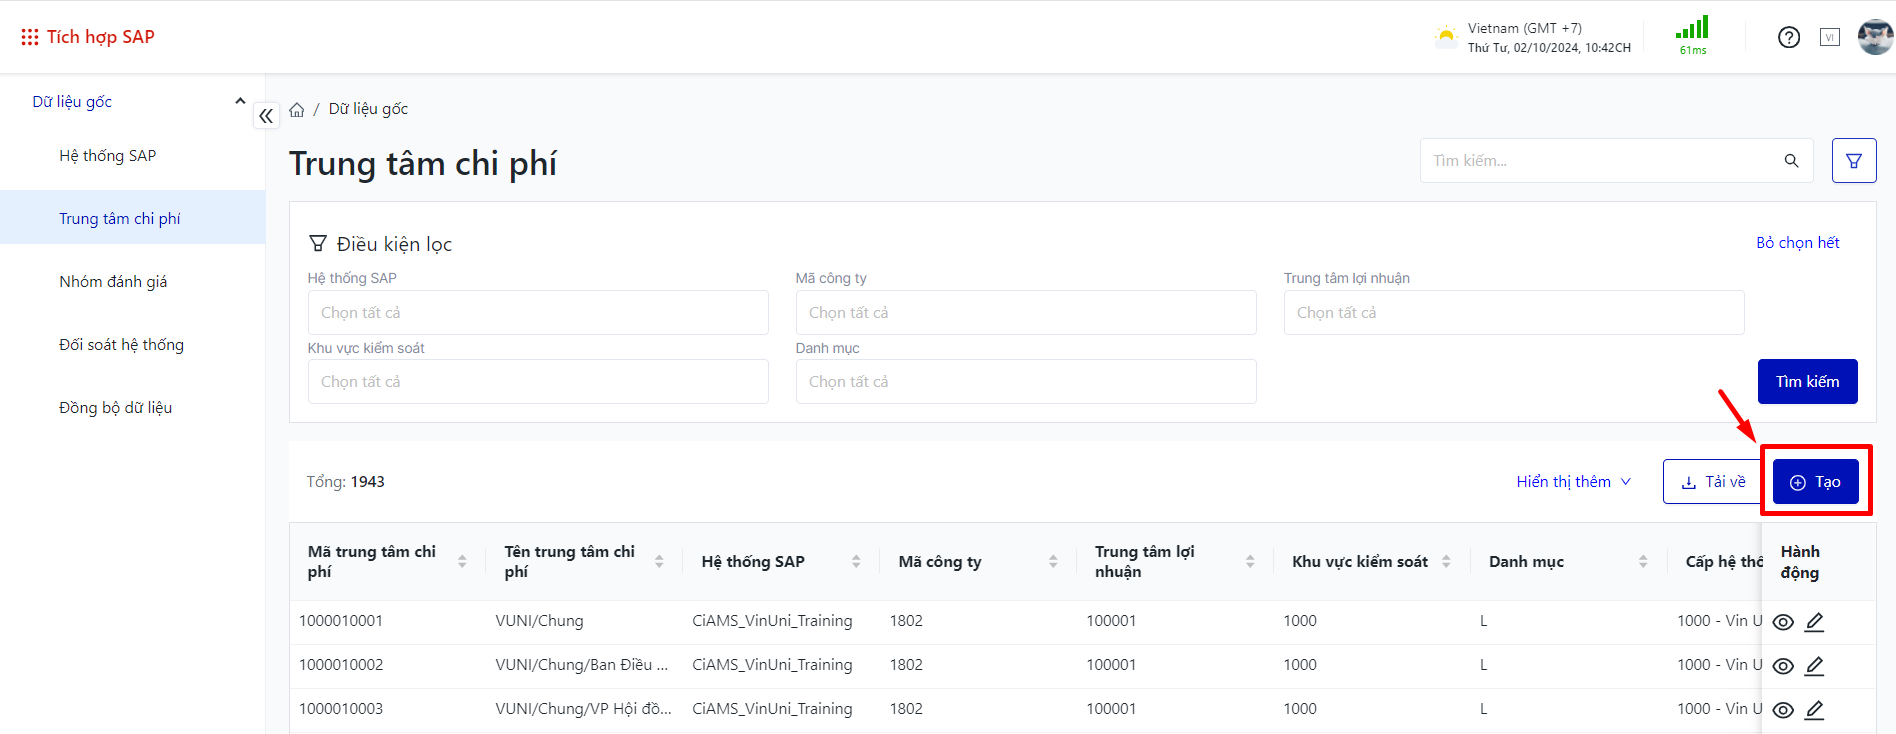1896x734 pixels.
Task: View details of row 1000010001
Action: pyautogui.click(x=1782, y=622)
